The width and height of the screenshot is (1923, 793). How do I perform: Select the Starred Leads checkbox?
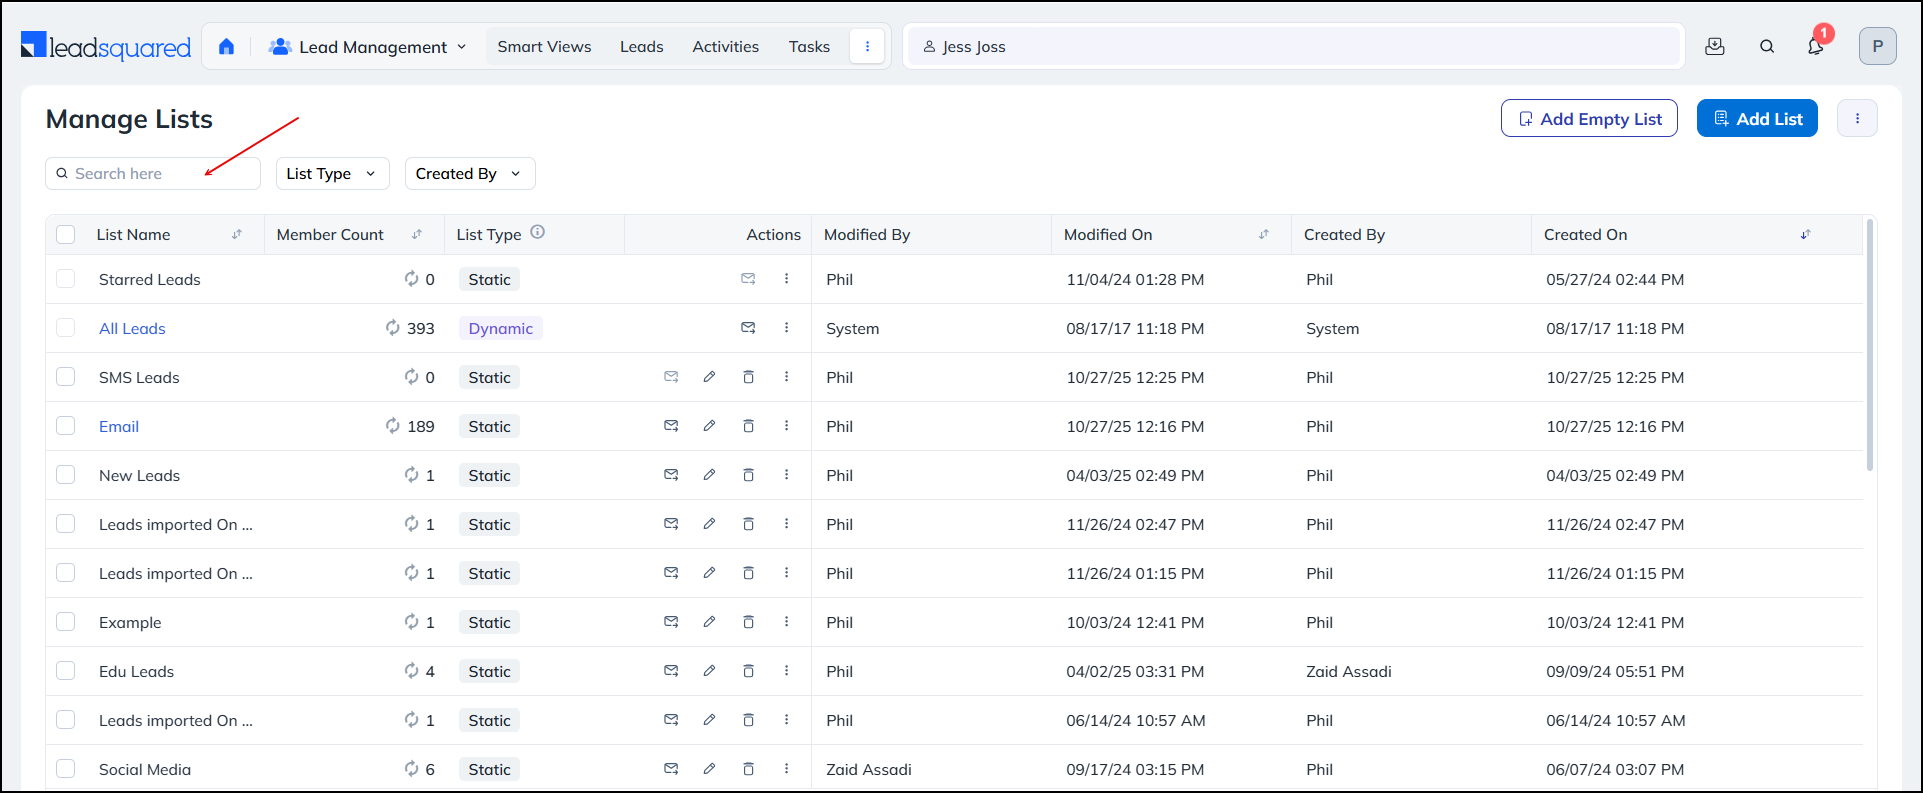[x=66, y=279]
